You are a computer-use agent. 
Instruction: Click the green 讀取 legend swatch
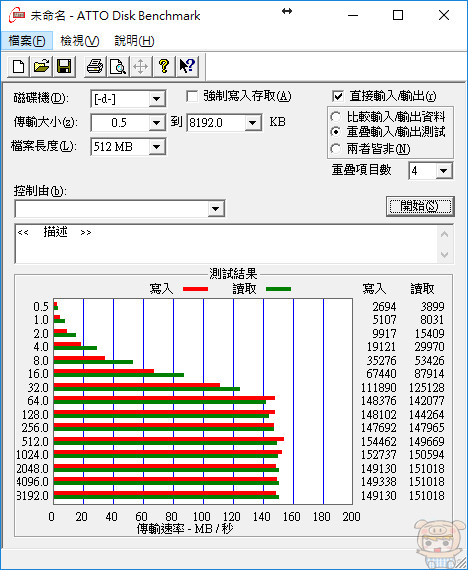pos(278,289)
